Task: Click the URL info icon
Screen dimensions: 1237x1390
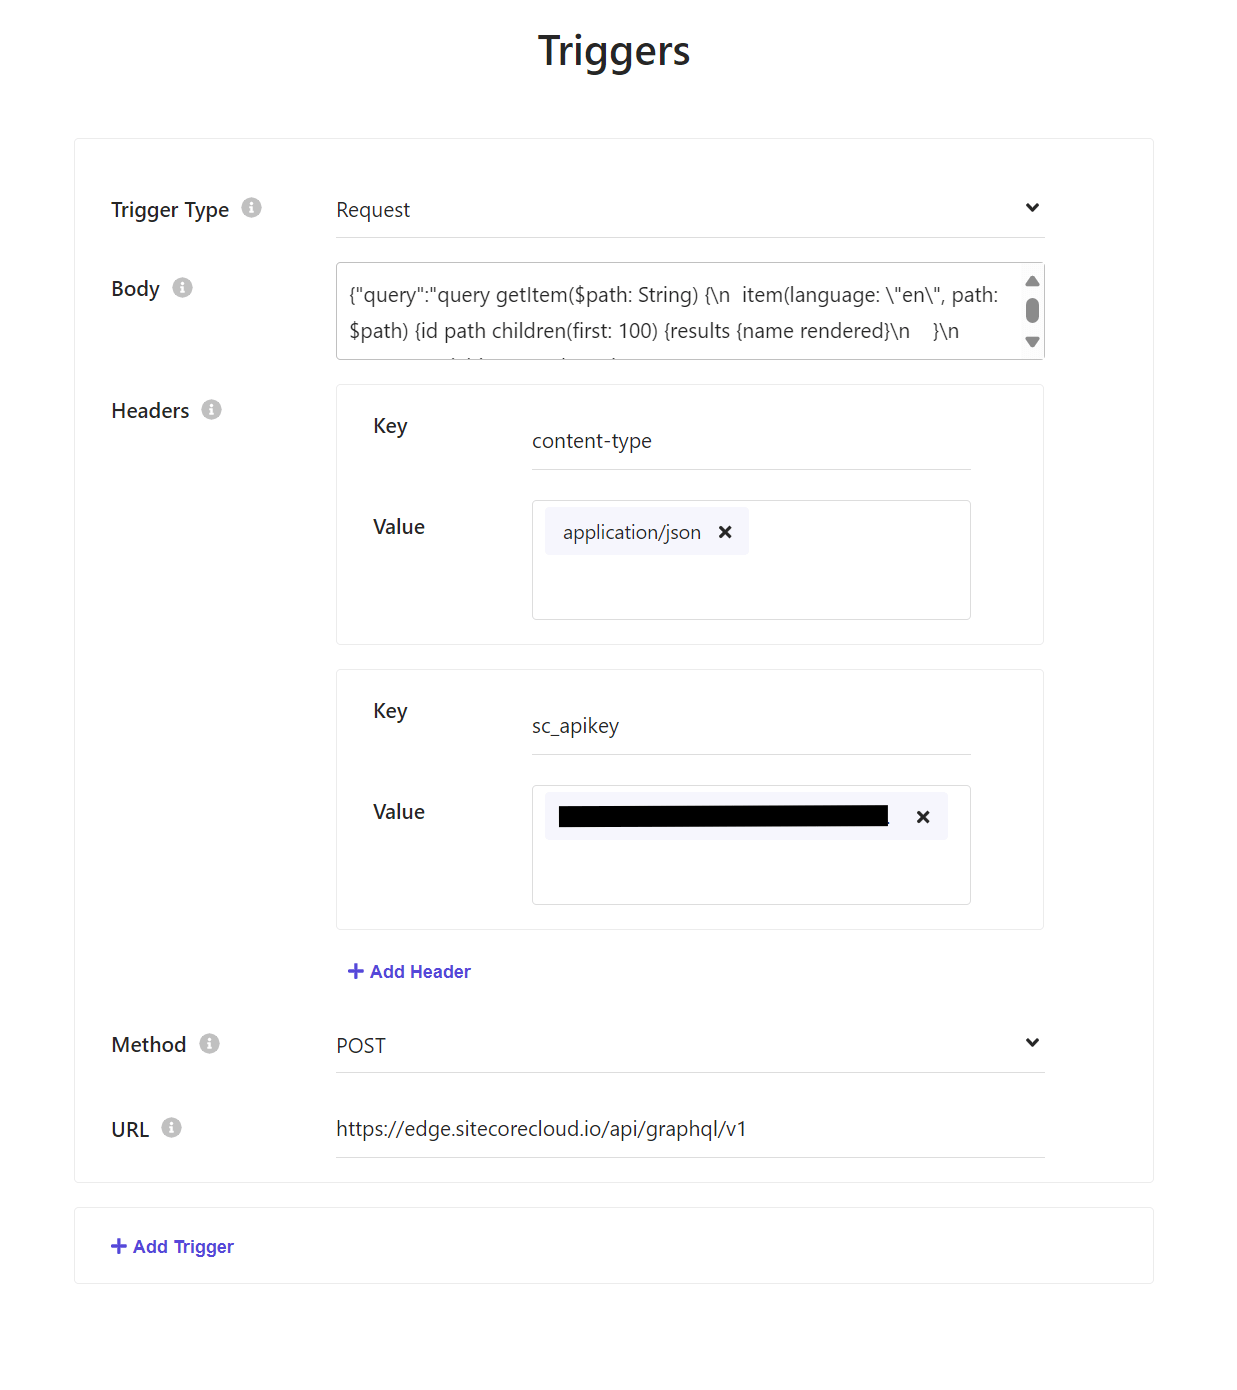Action: click(172, 1128)
